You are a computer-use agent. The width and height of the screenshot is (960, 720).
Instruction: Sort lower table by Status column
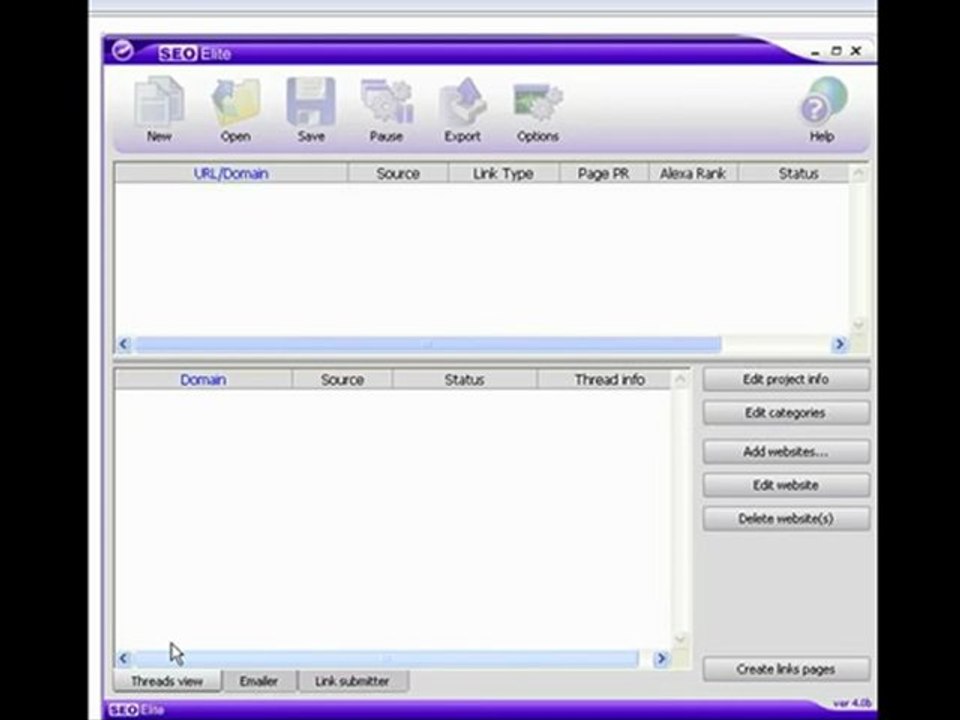point(464,380)
